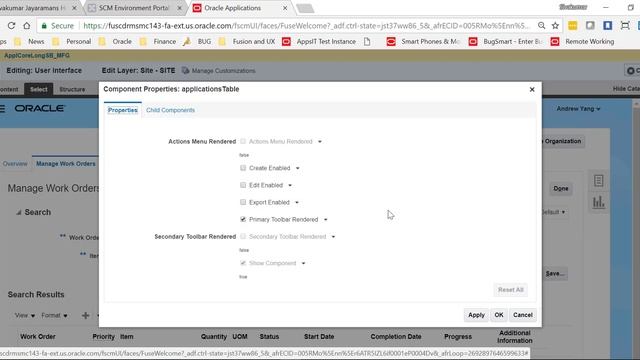
Task: Open dropdown arrow next to Primary Toolbar Rendered
Action: (325, 220)
